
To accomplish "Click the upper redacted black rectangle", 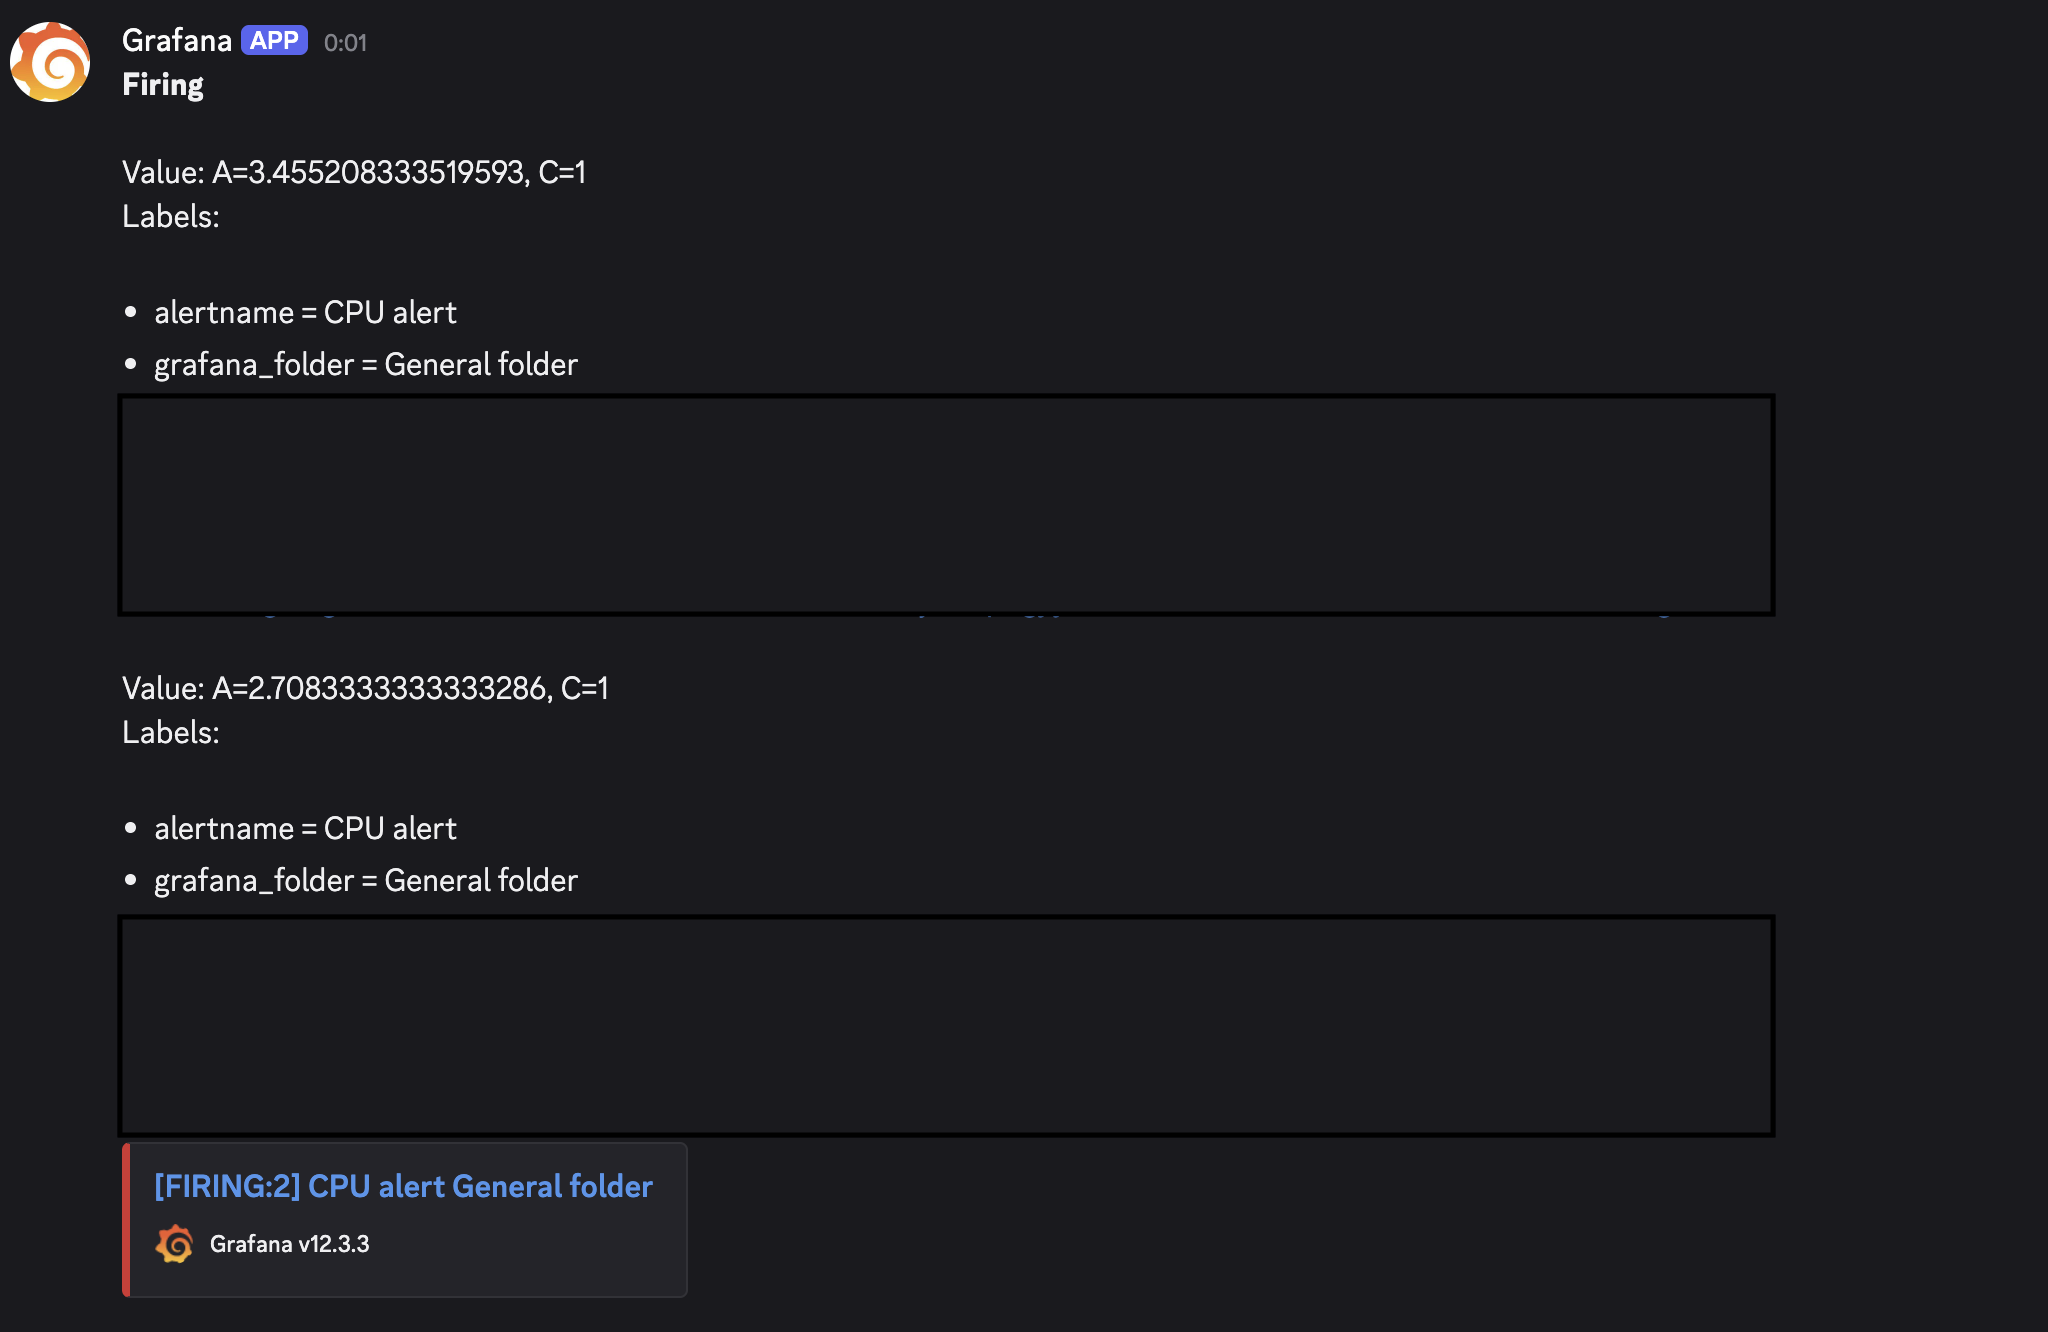I will point(946,503).
